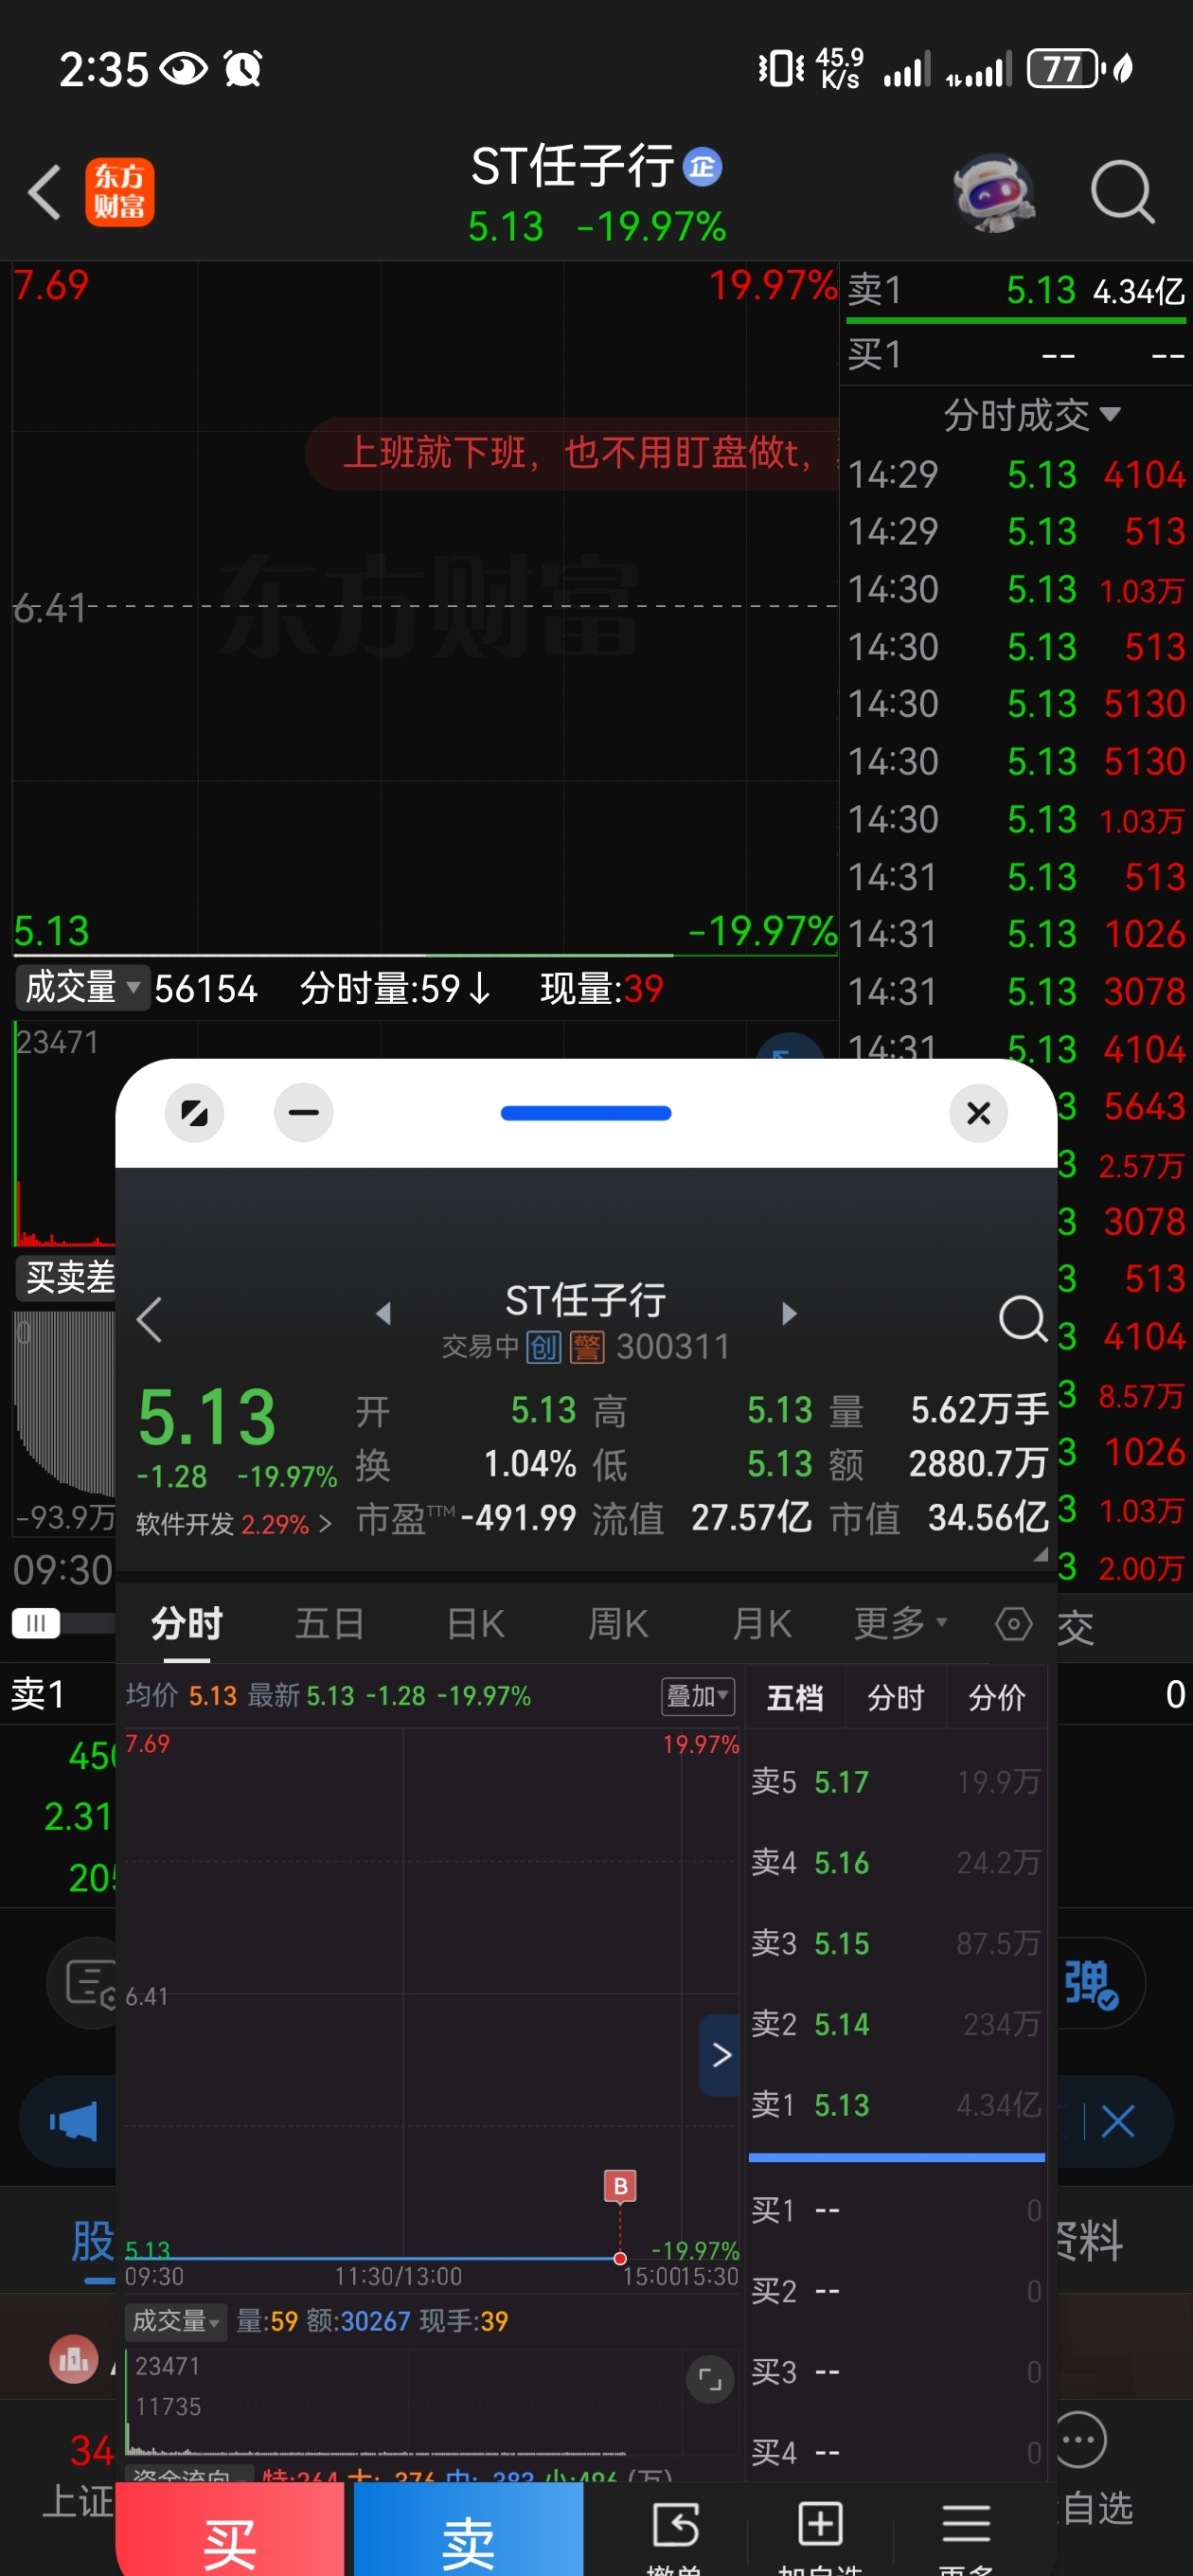Dismiss the announcement with blue X

point(1118,2121)
